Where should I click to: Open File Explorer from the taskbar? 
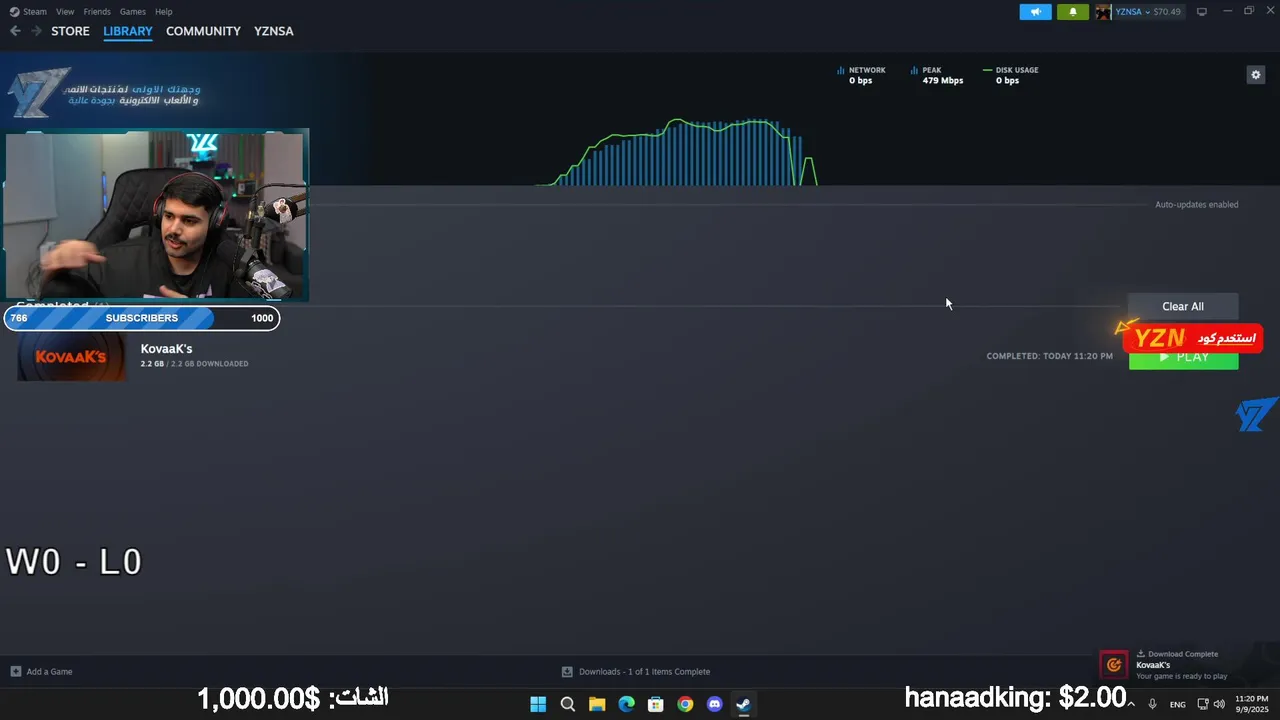(597, 704)
